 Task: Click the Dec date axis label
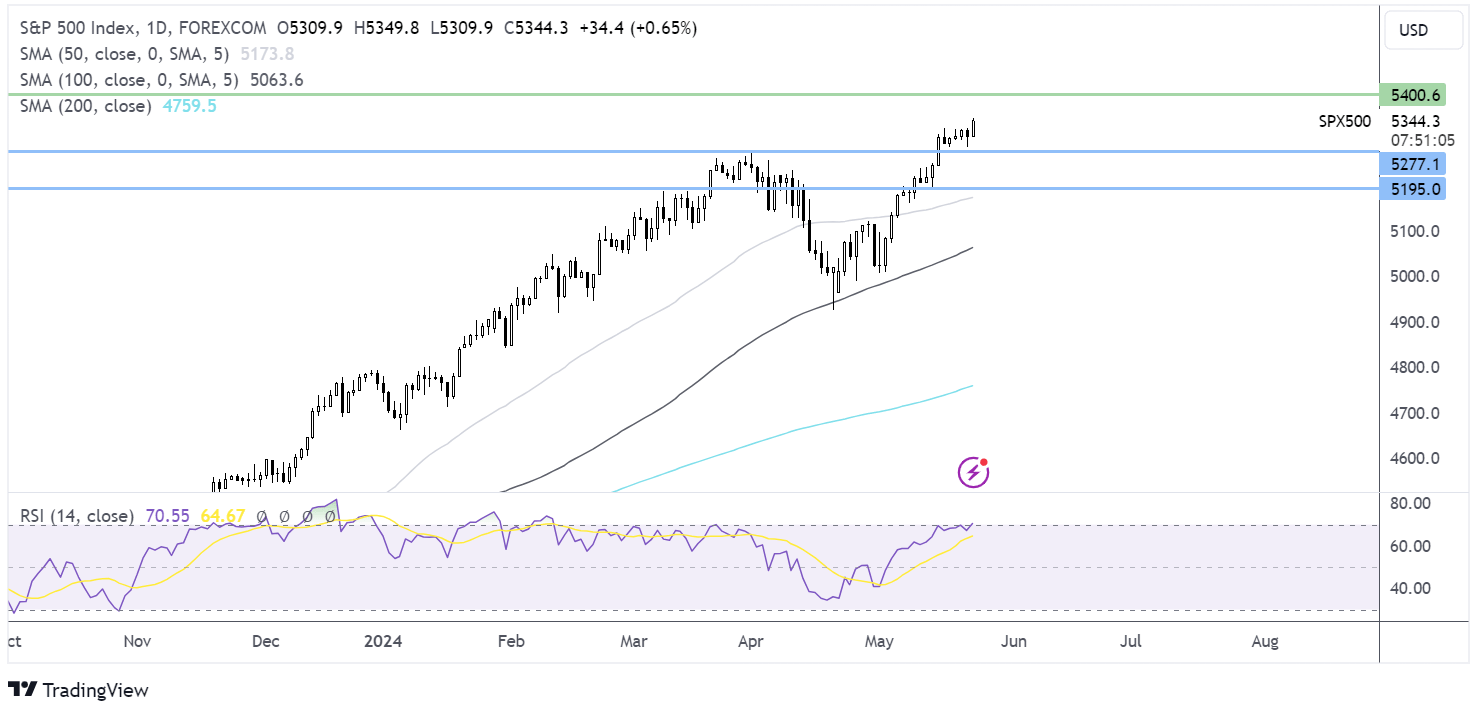pos(267,641)
